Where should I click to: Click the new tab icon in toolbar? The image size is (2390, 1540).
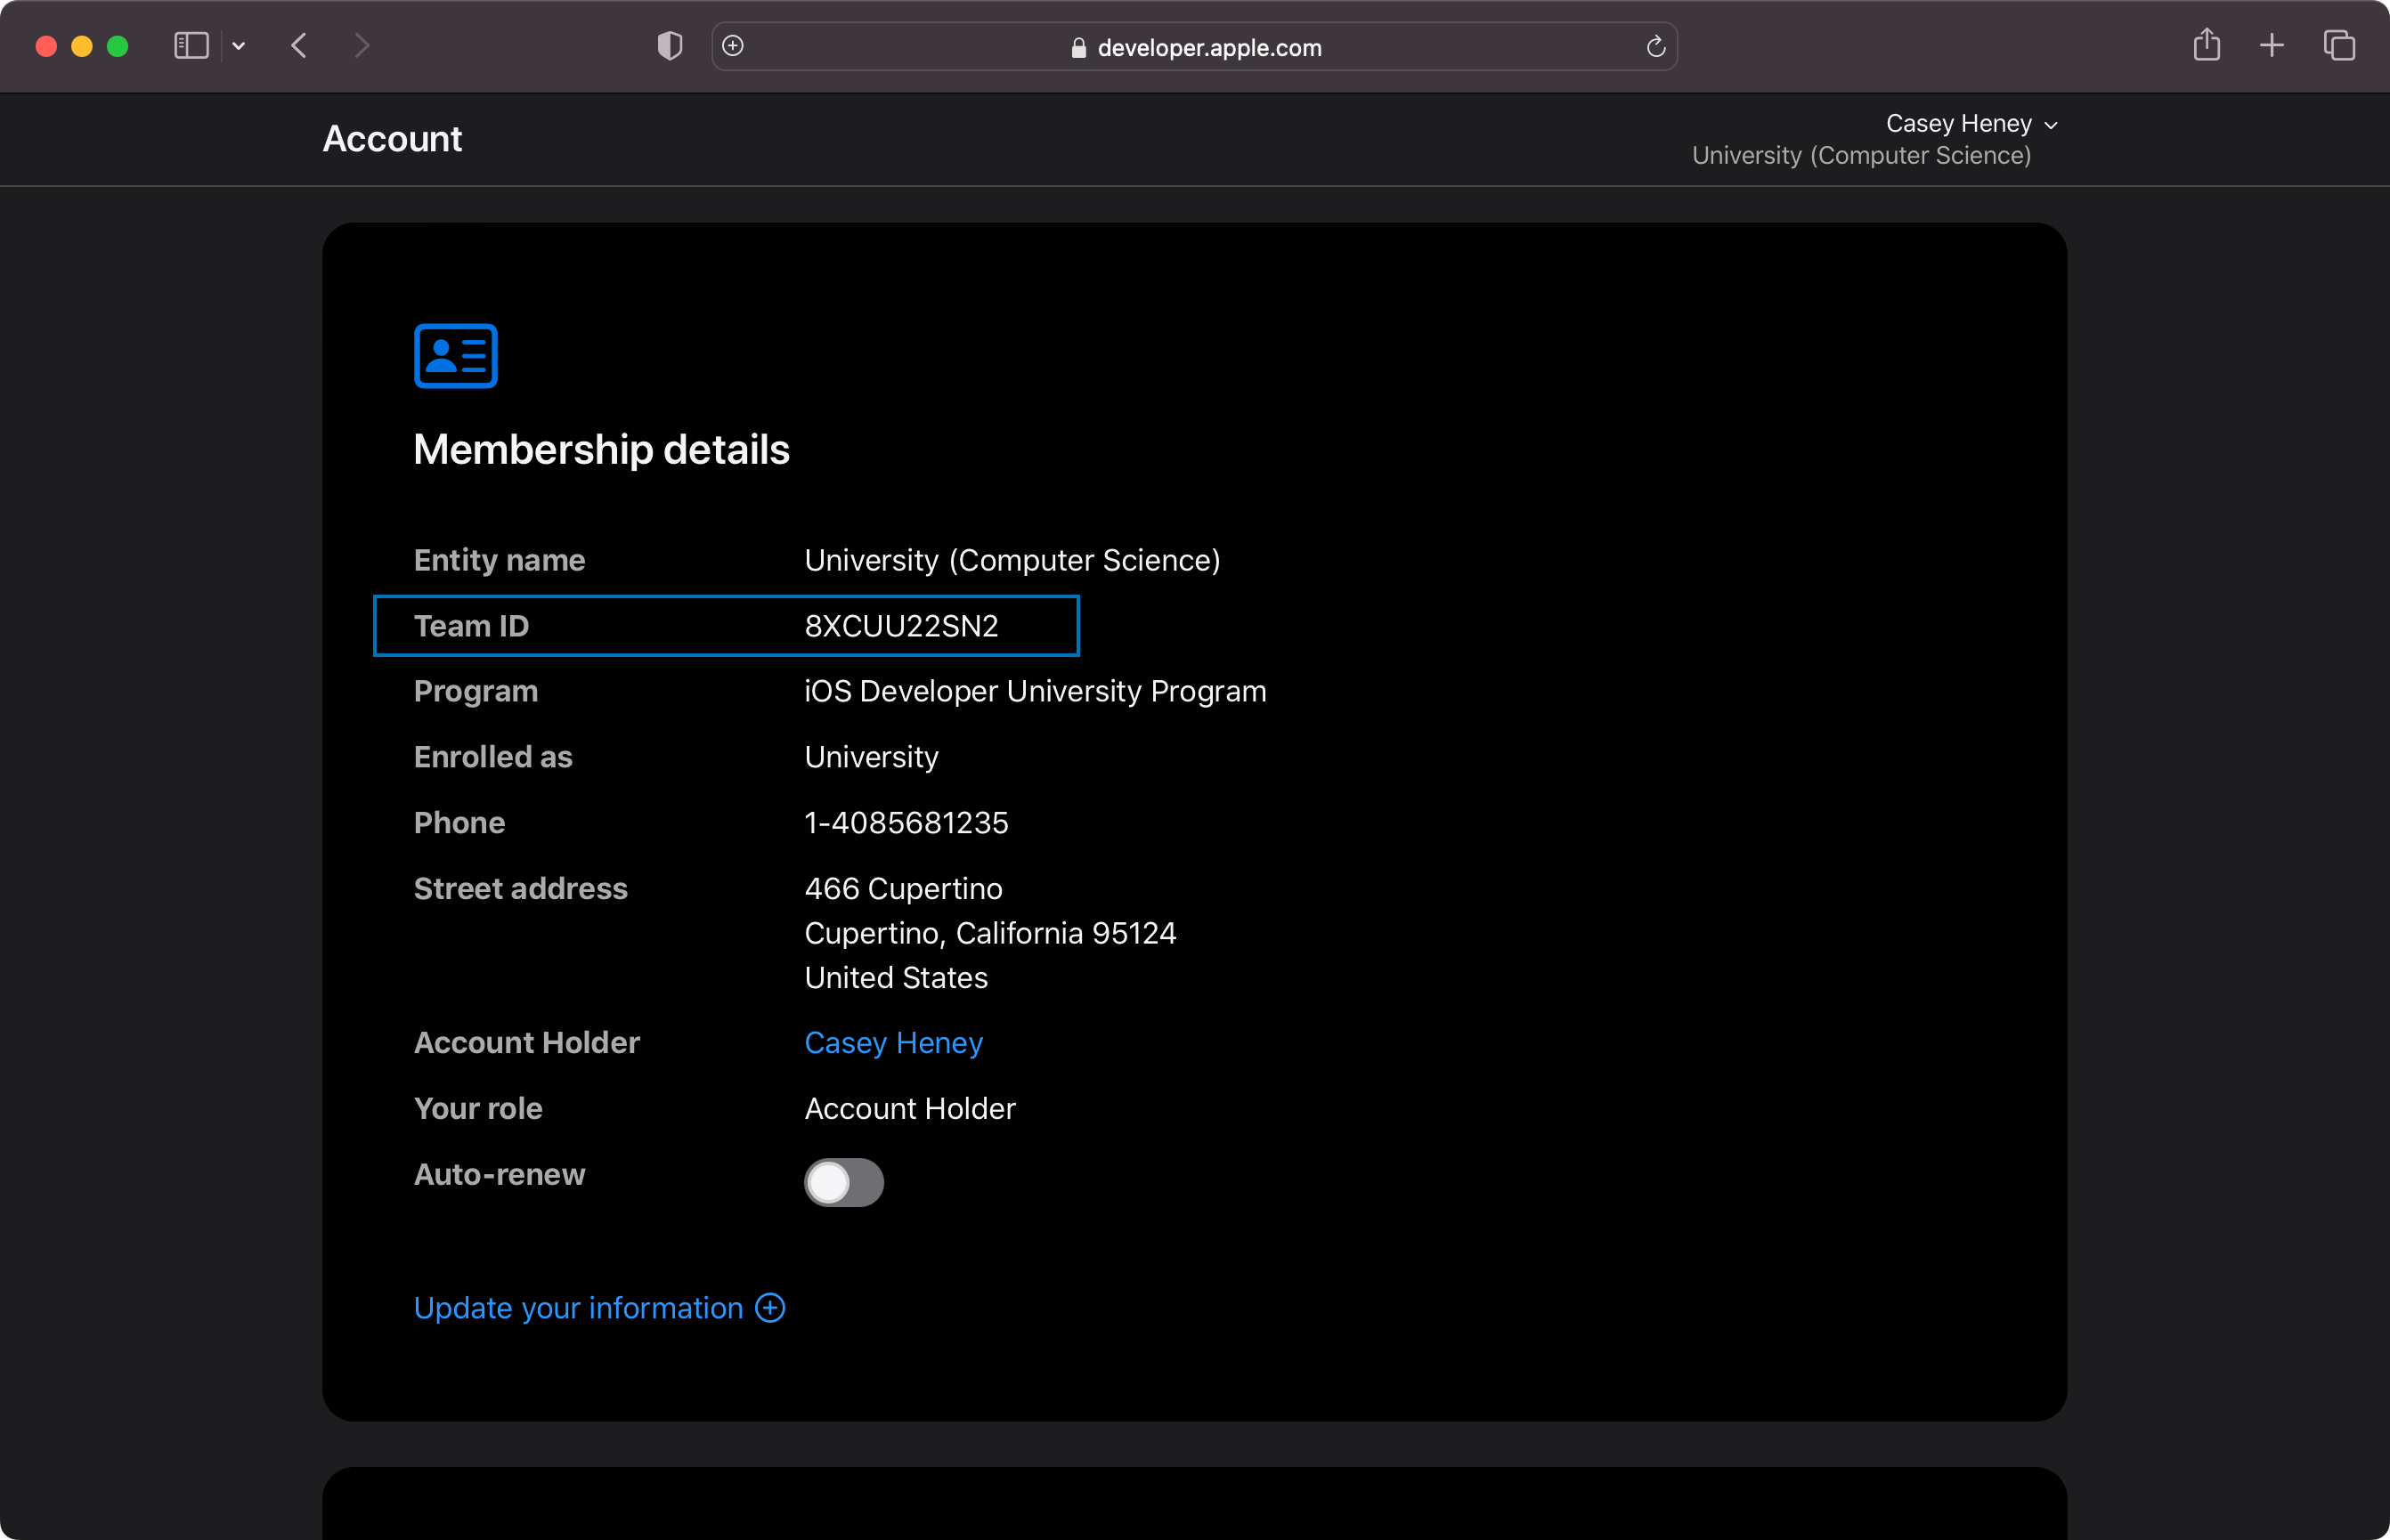coord(2273,47)
